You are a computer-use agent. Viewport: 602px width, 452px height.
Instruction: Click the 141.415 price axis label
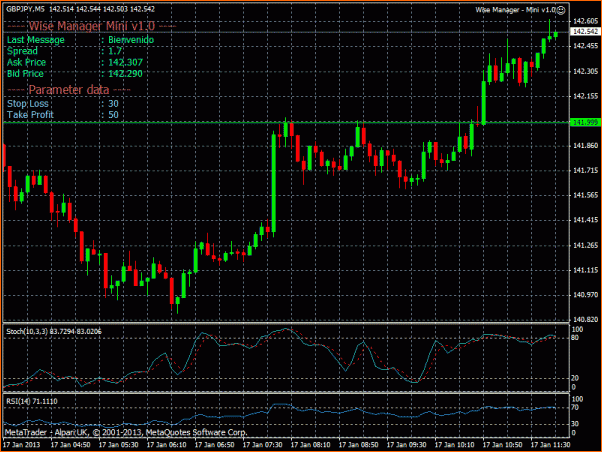point(585,220)
